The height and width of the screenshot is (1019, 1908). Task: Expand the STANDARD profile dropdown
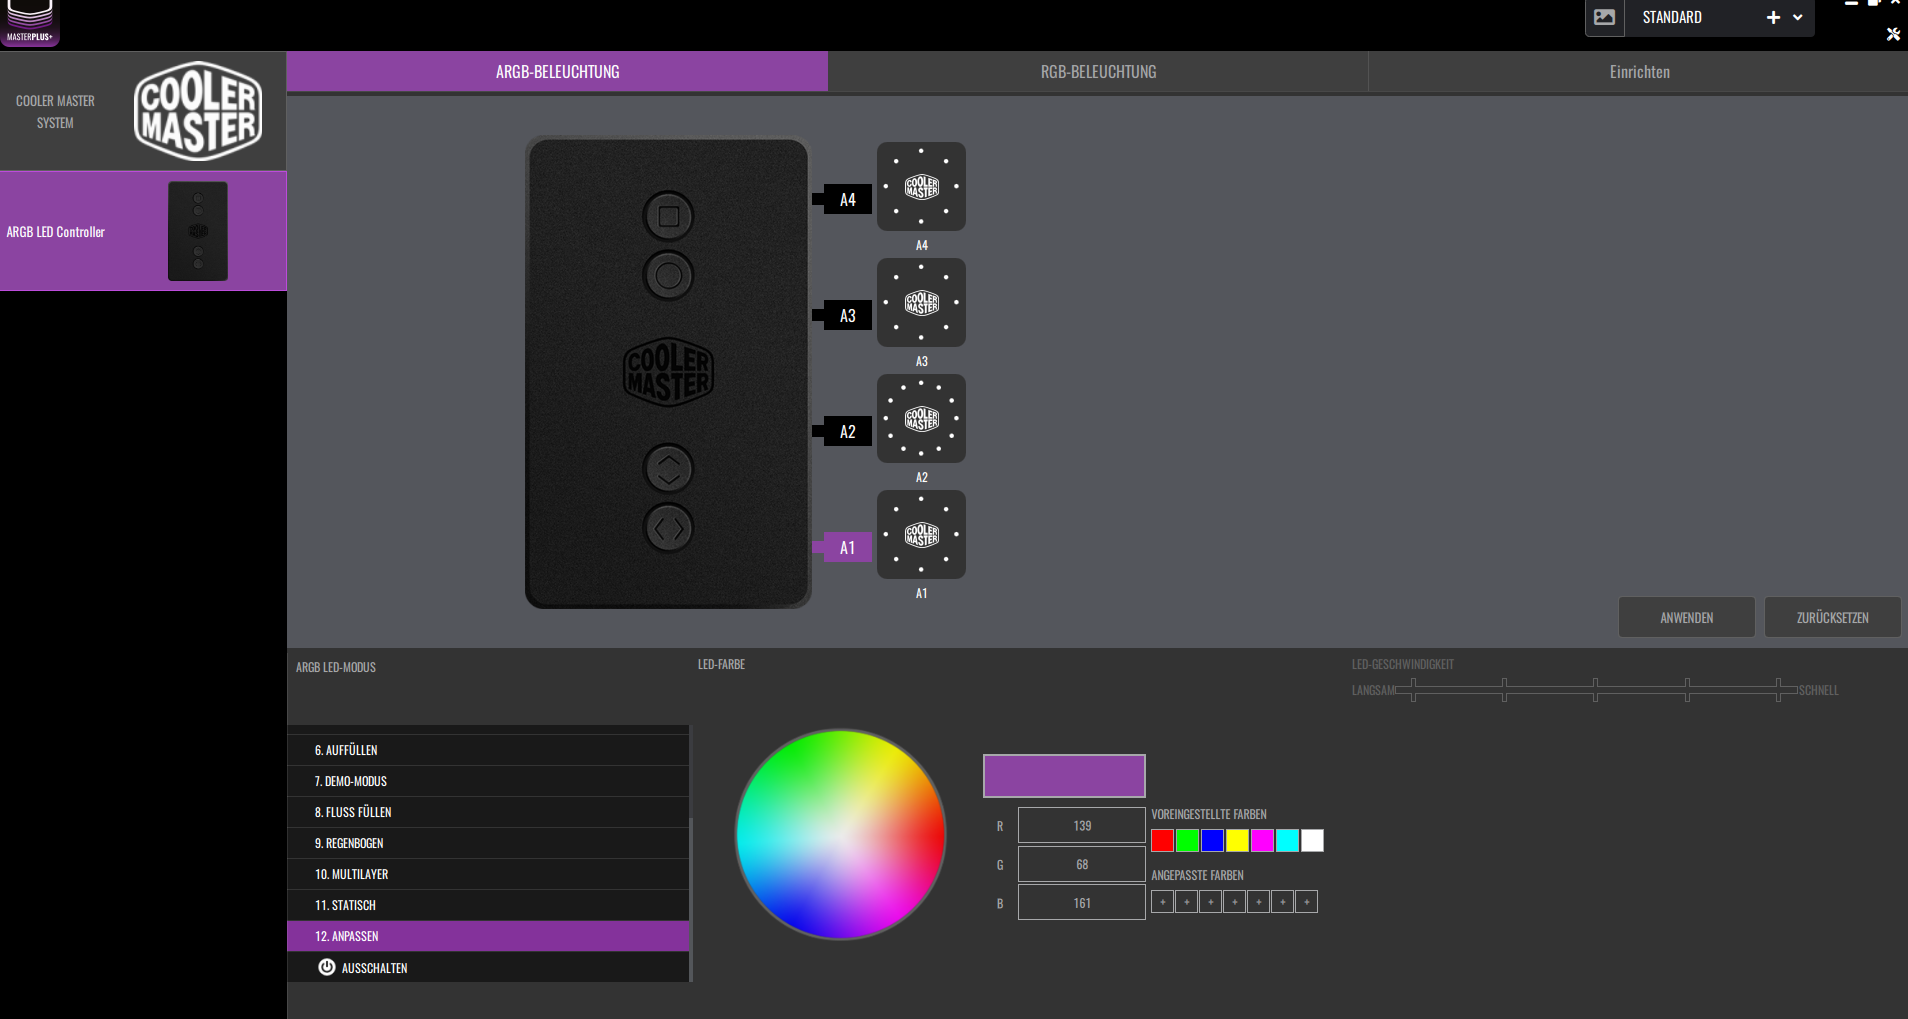pos(1797,17)
